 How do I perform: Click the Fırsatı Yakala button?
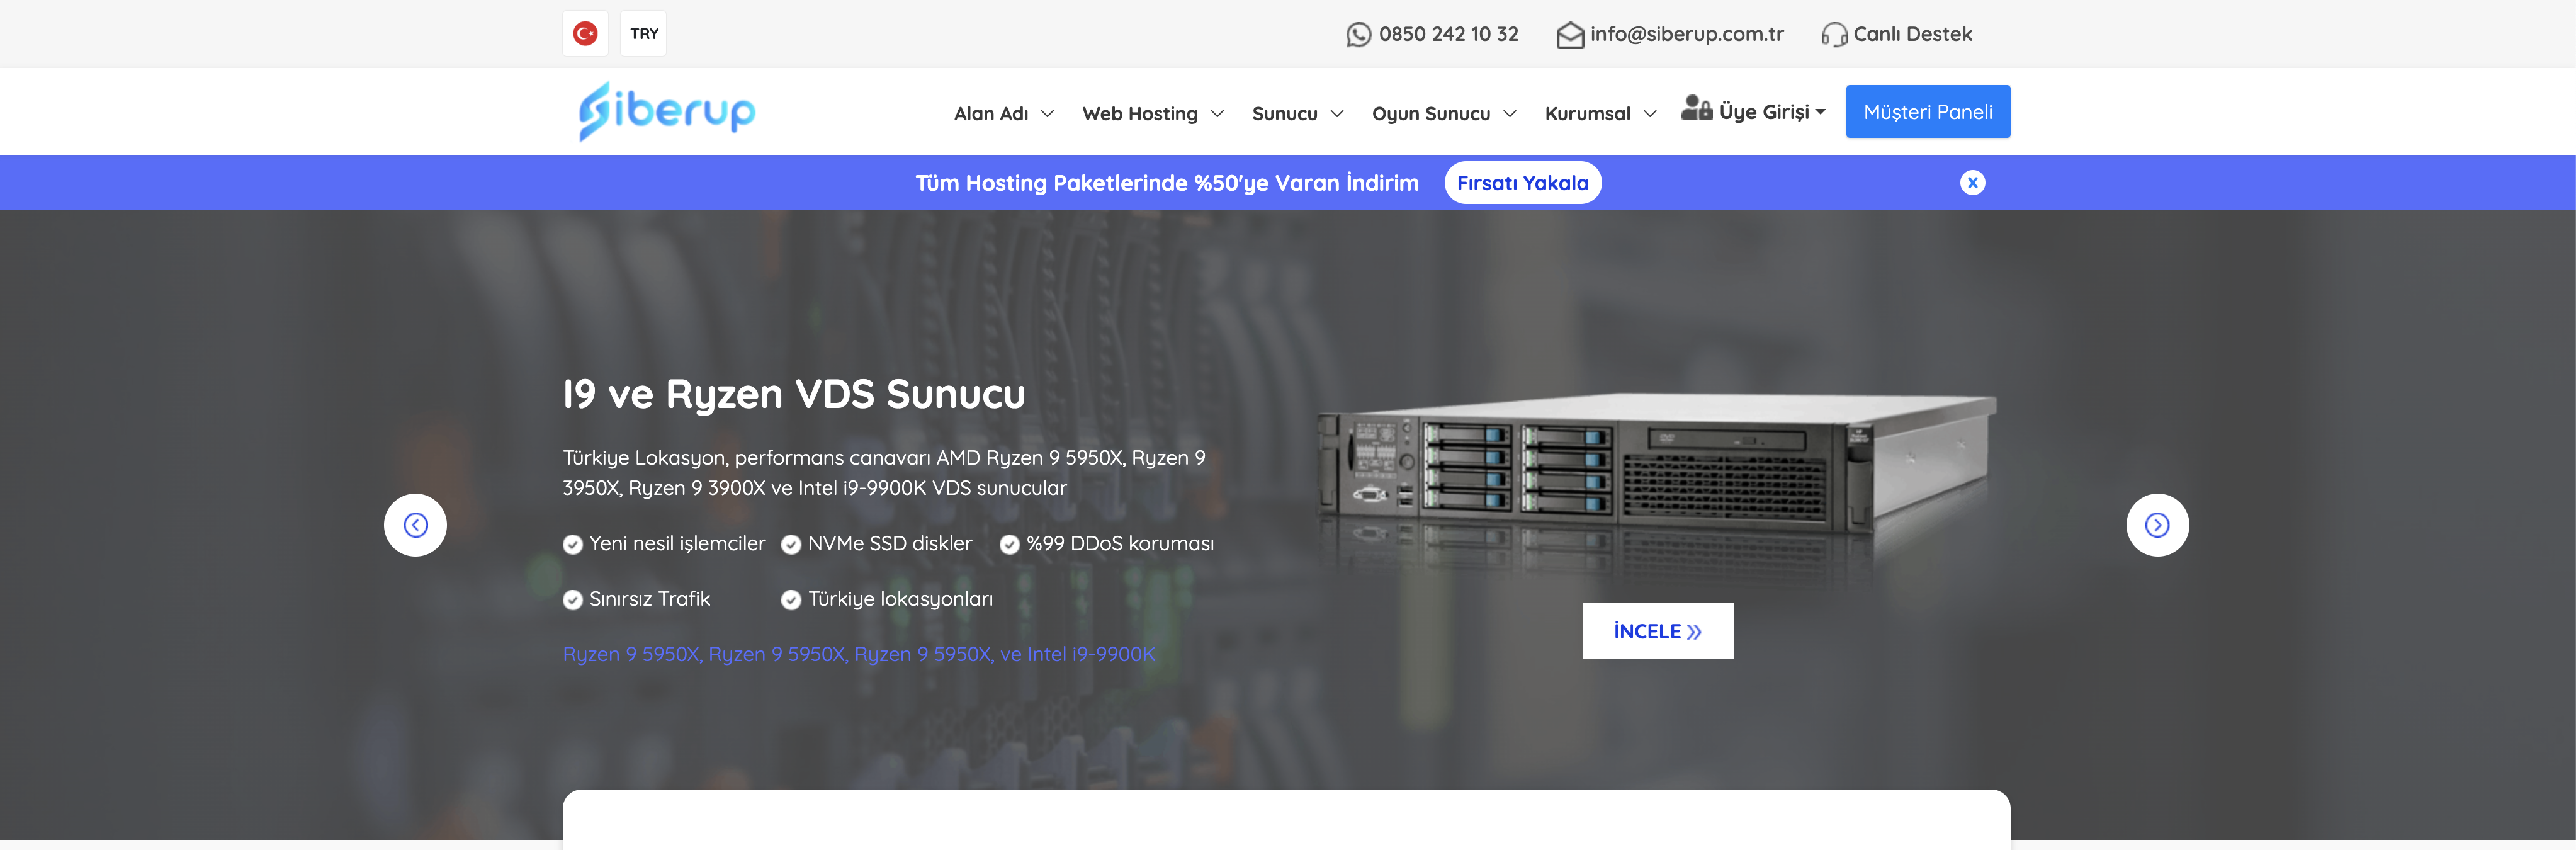pos(1522,183)
